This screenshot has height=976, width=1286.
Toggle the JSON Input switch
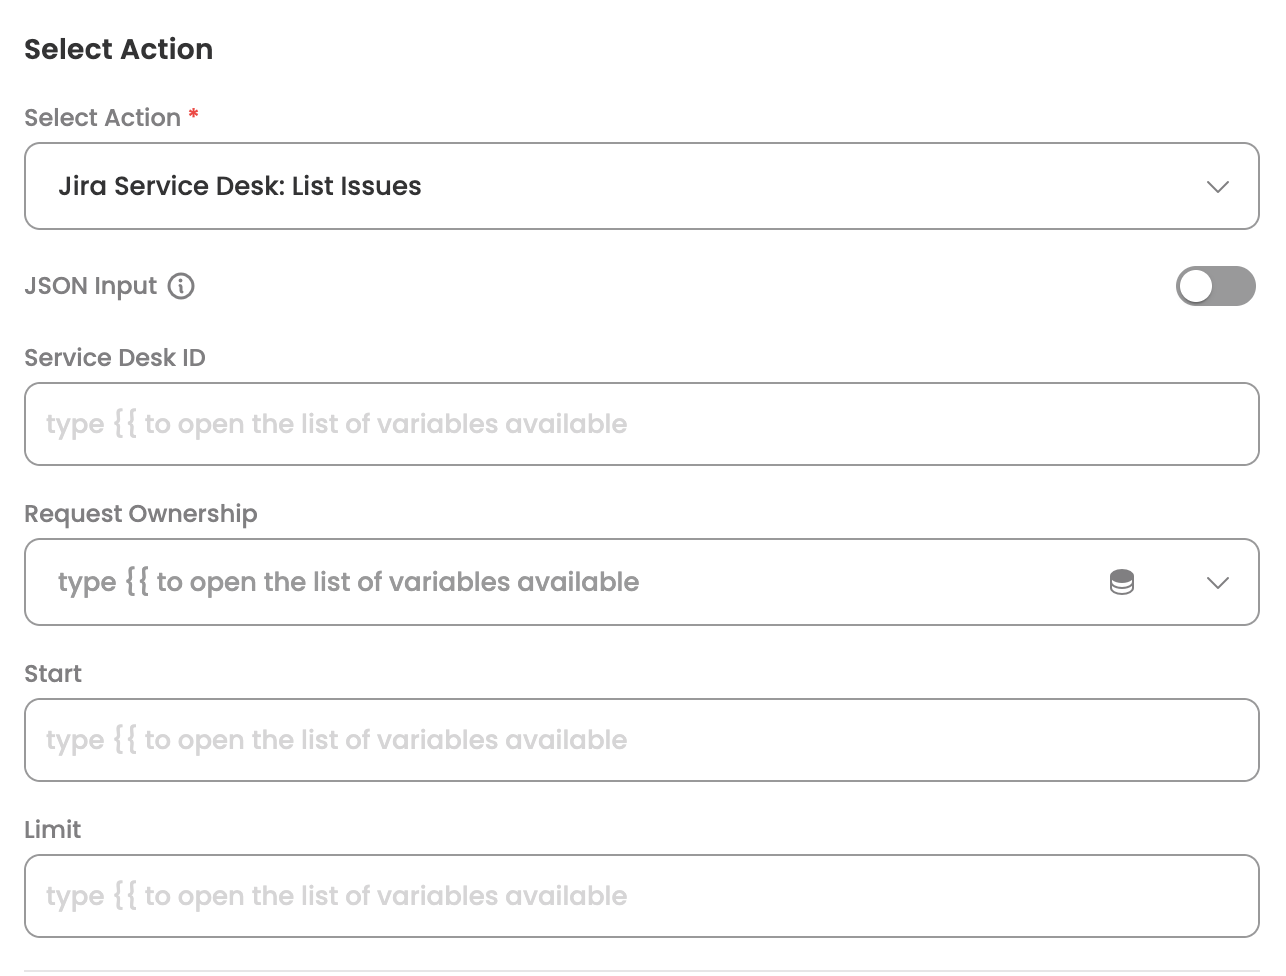(1215, 286)
